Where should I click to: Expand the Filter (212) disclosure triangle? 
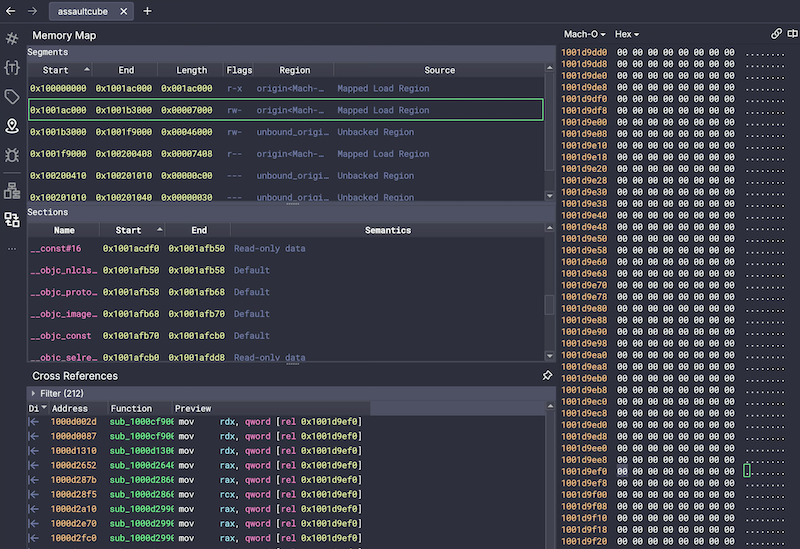point(34,394)
